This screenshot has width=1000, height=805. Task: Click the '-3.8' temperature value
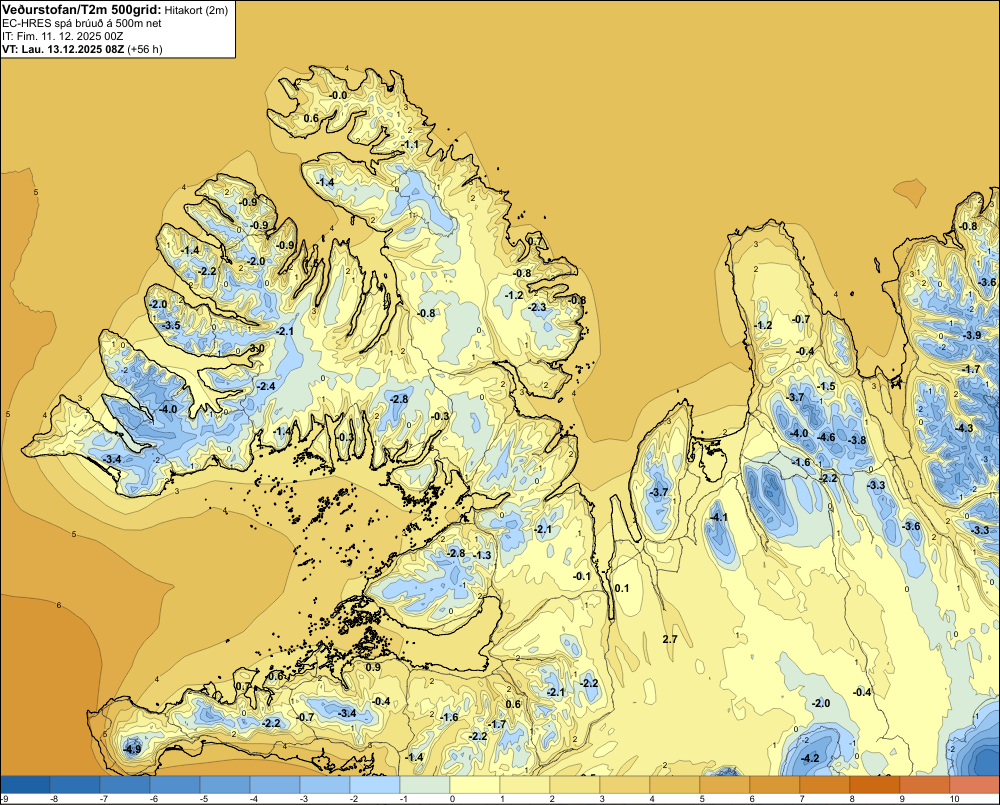tap(857, 440)
